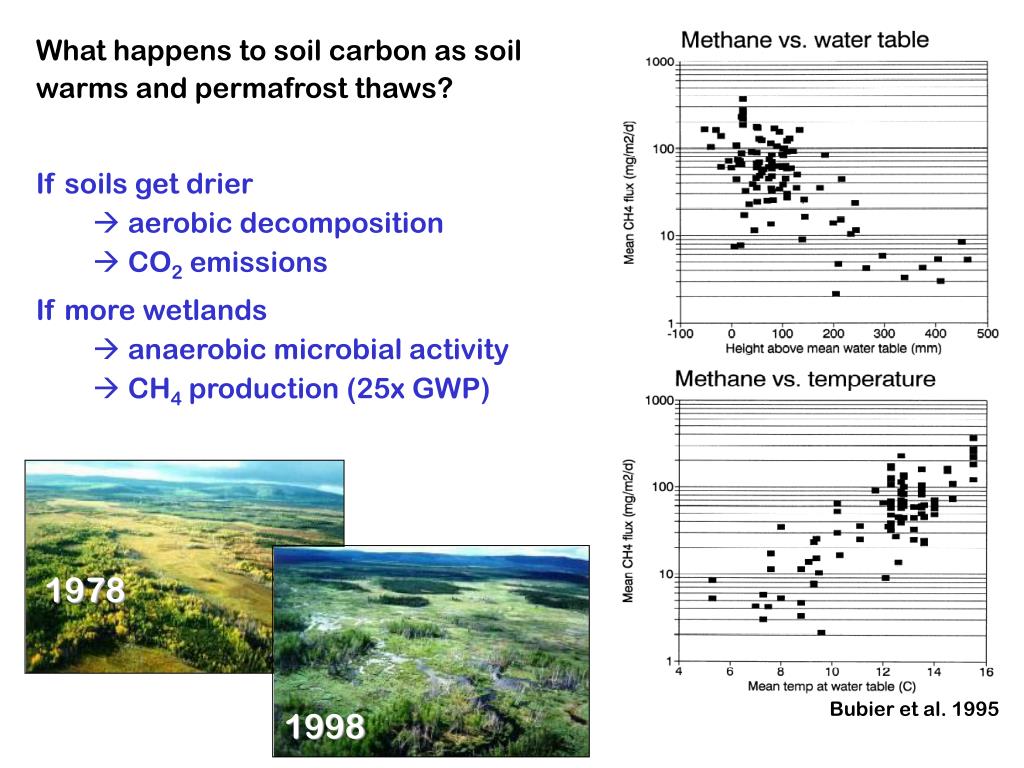Click 'Height above mean water table (mm)' axis label
This screenshot has height=768, width=1024.
pyautogui.click(x=833, y=349)
